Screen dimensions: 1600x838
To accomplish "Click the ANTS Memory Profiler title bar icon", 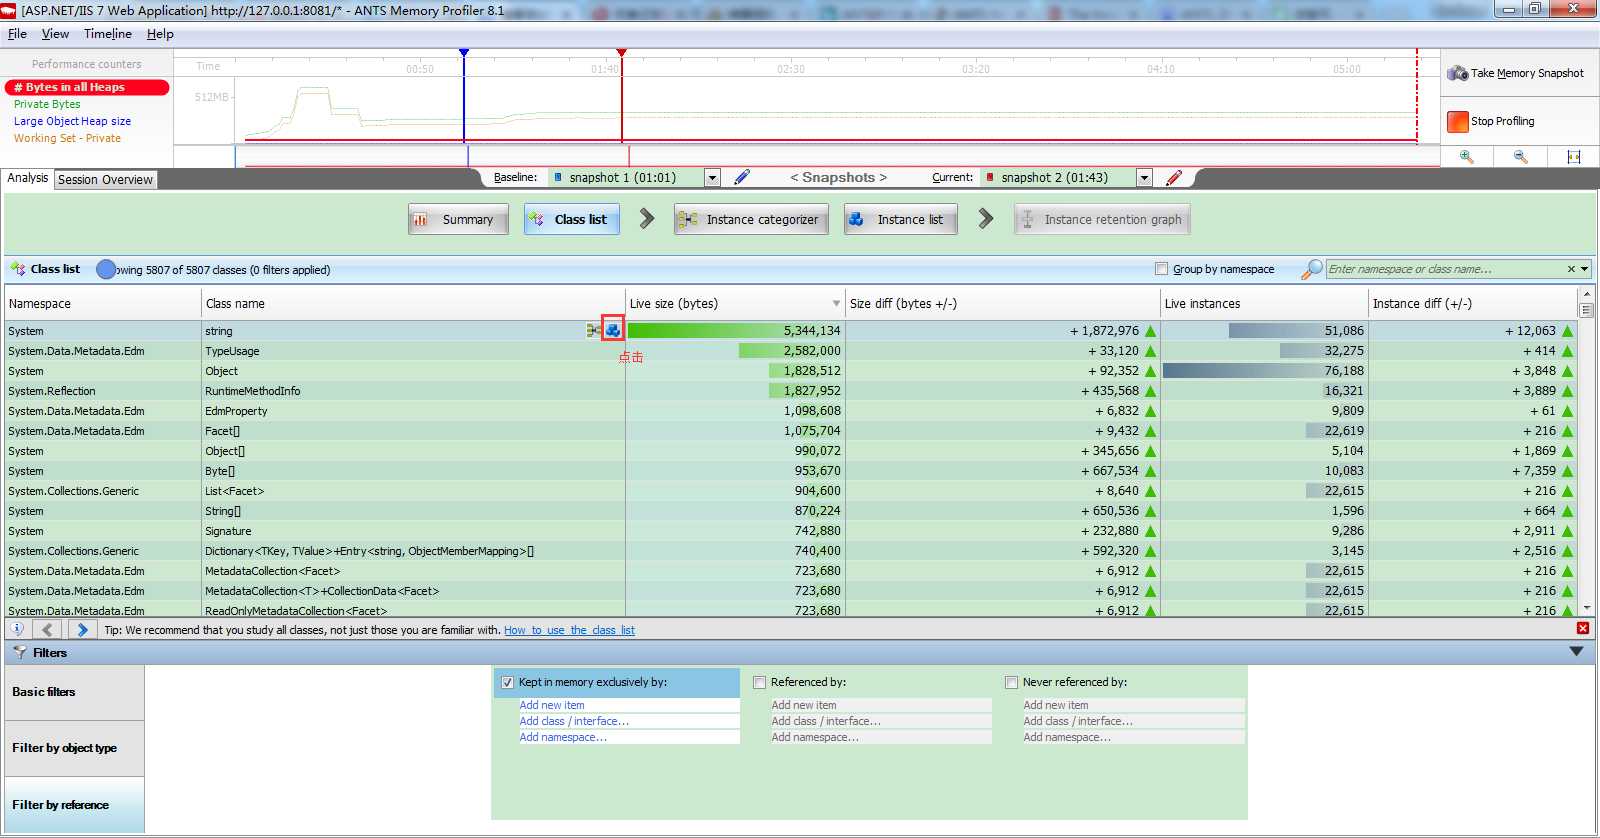I will (10, 10).
